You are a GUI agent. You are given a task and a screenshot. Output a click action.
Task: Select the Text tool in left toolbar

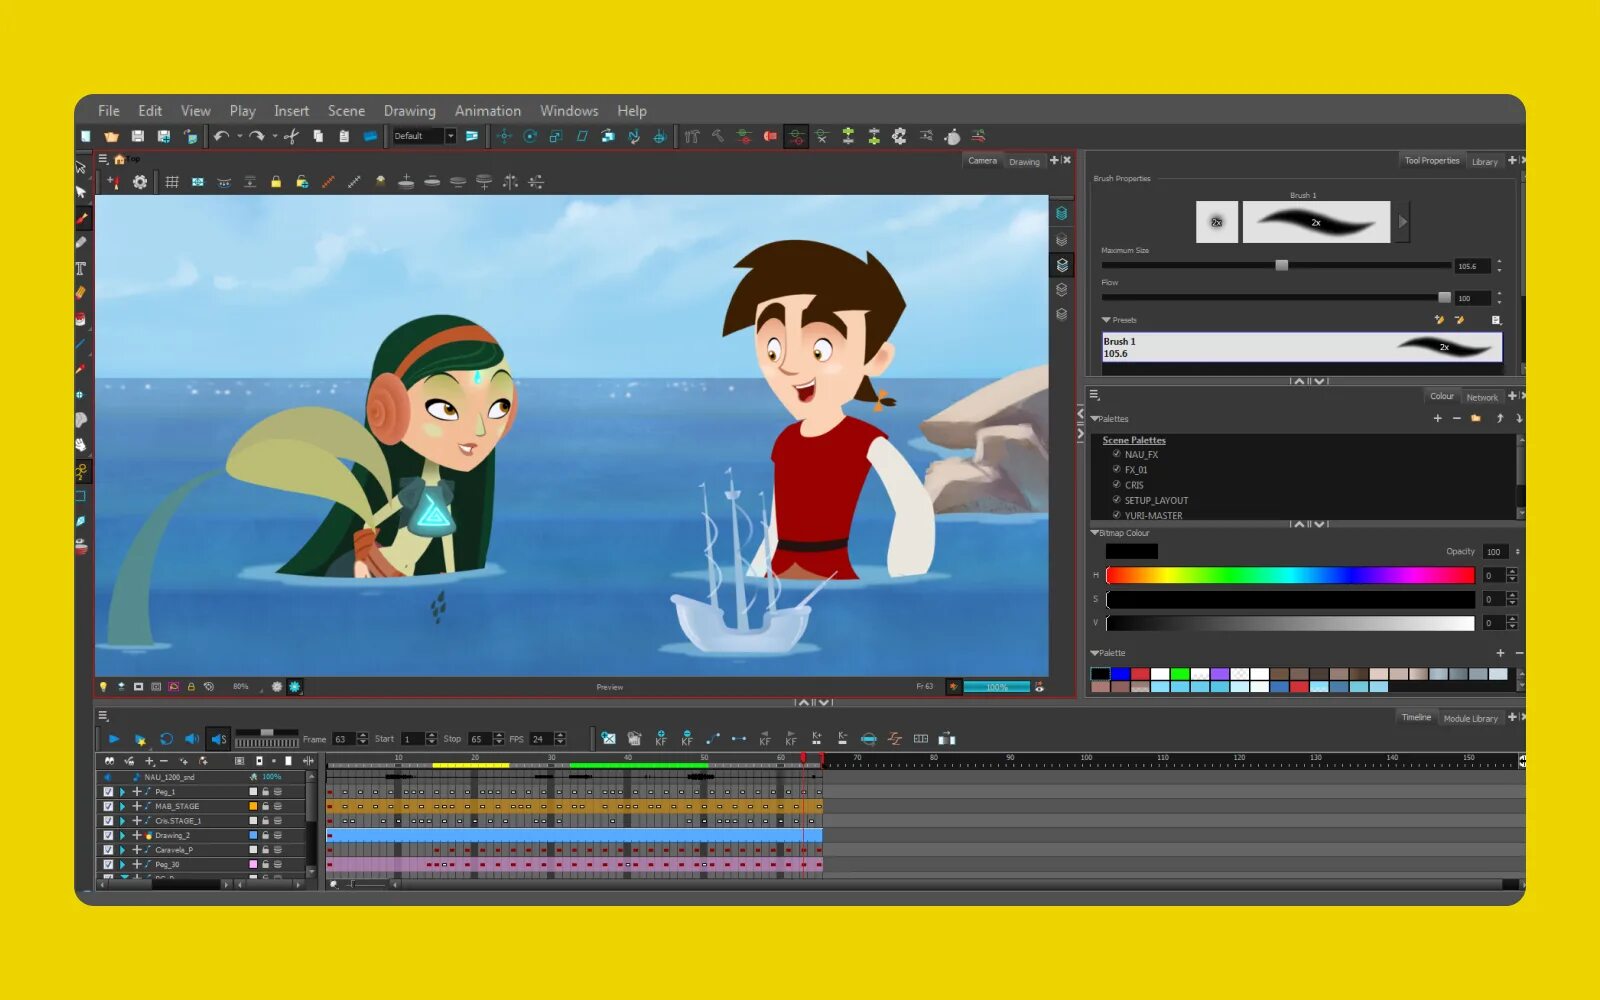click(x=81, y=268)
